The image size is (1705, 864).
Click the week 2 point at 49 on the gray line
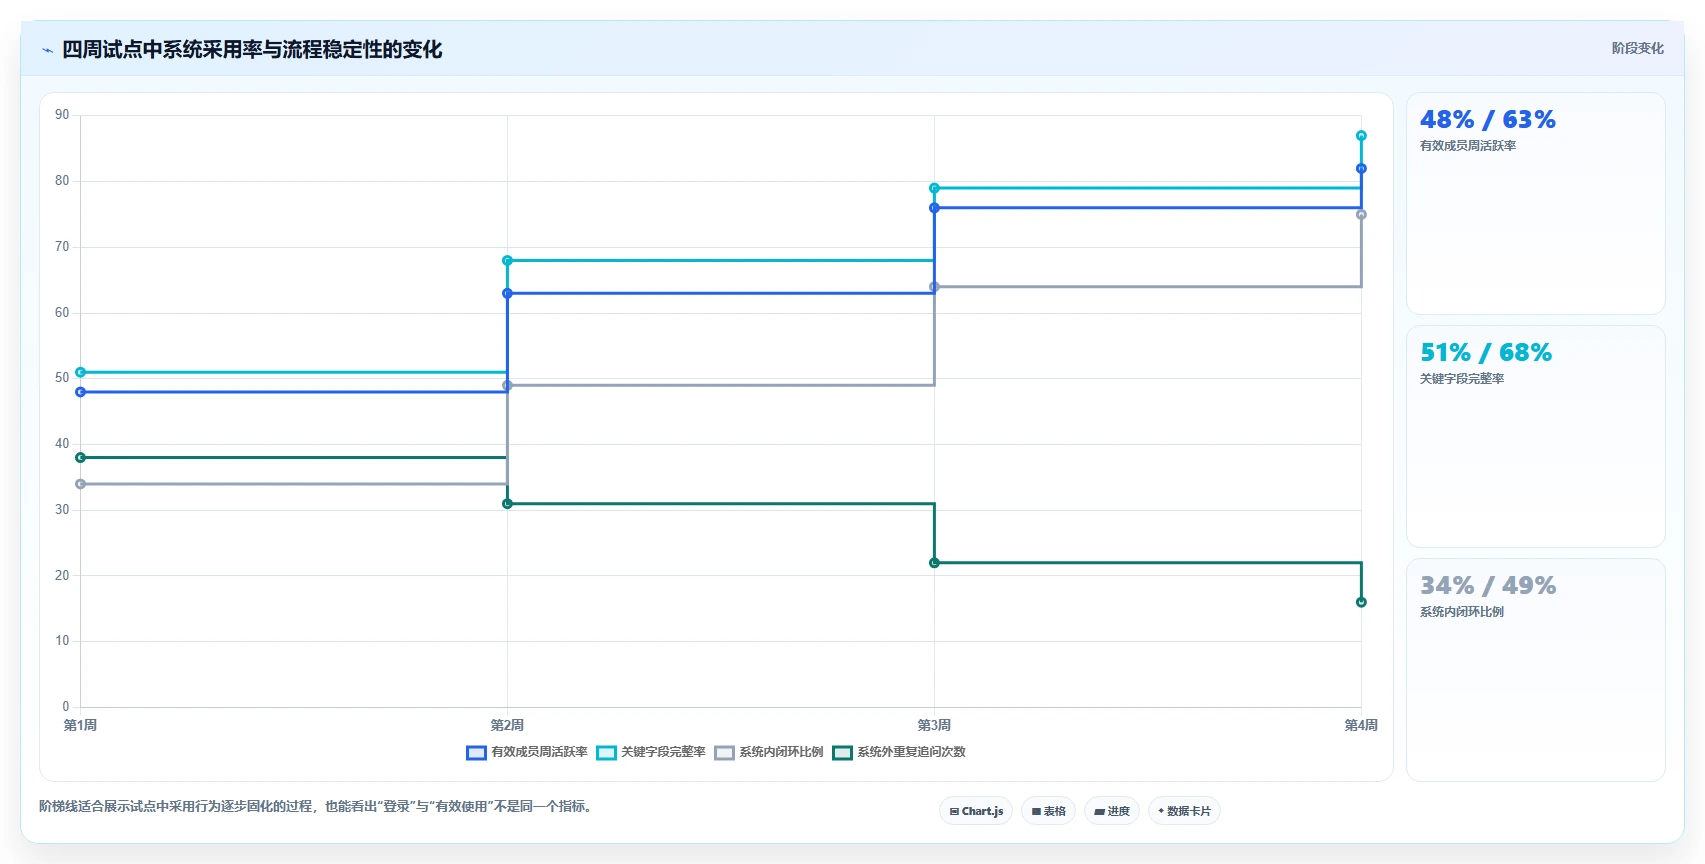pyautogui.click(x=507, y=385)
